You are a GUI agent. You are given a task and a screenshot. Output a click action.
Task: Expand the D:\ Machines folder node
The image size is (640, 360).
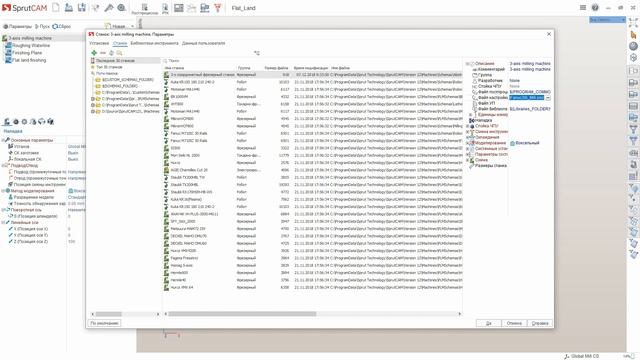93,111
